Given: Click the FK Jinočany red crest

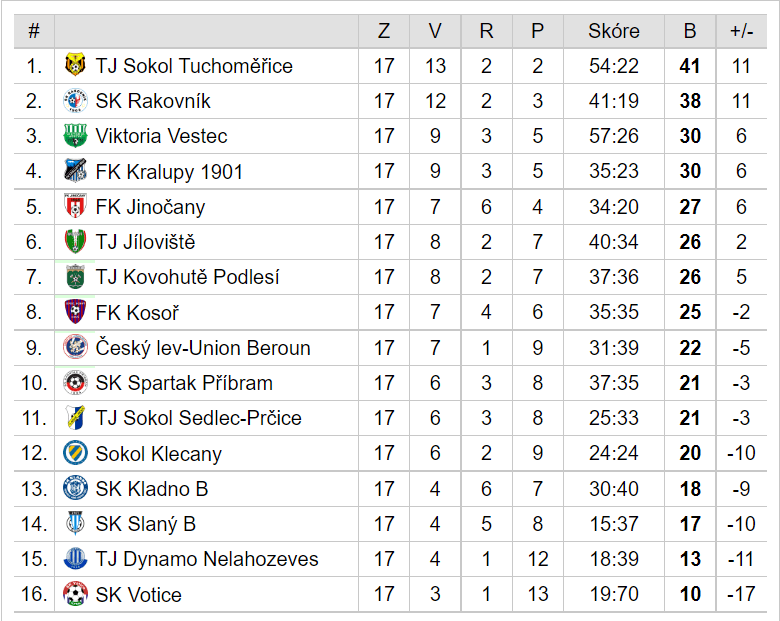Looking at the screenshot, I should 75,206.
